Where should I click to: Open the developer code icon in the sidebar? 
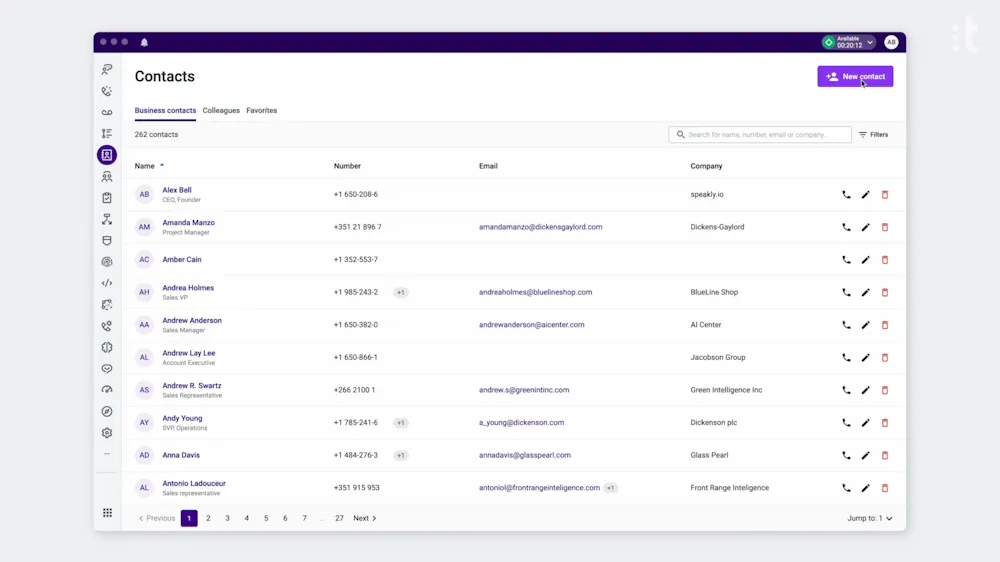[x=107, y=283]
